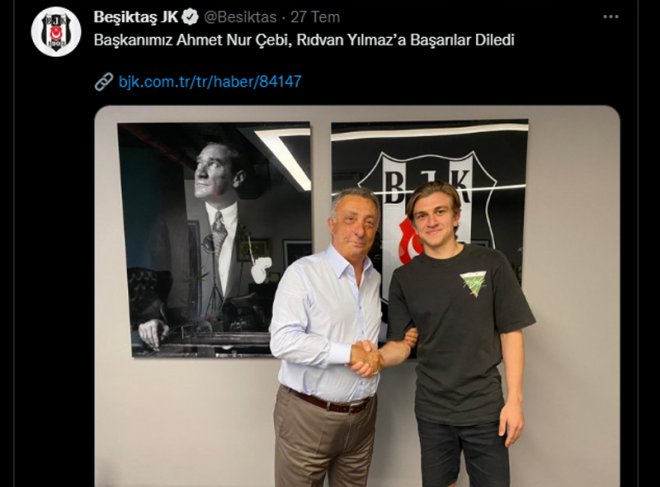This screenshot has height=487, width=660.
Task: Open the attached tweet photo
Action: point(357,296)
